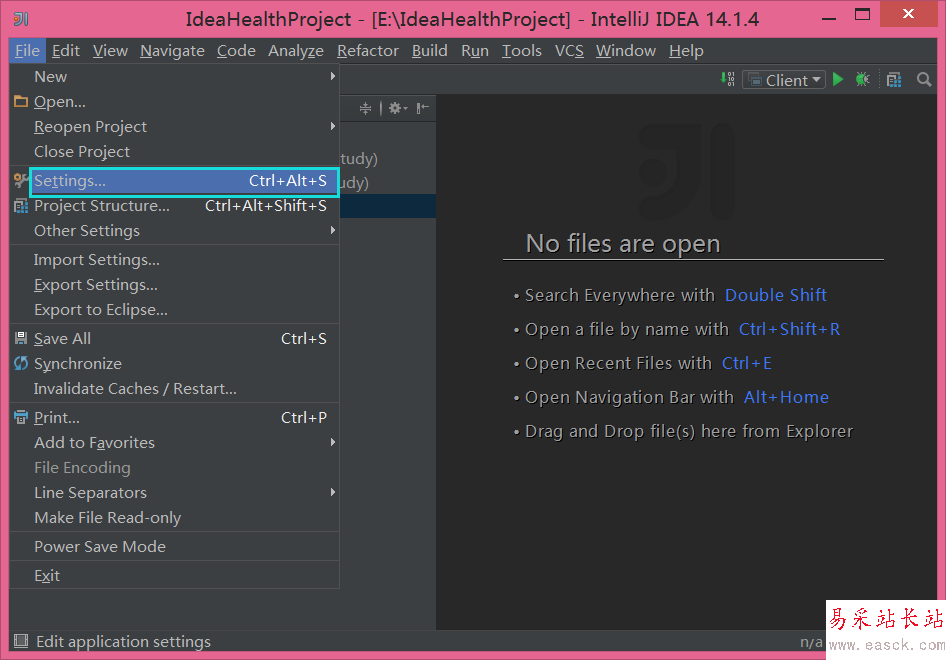Click the tool windows icon in the status bar
946x660 pixels.
pyautogui.click(x=21, y=641)
